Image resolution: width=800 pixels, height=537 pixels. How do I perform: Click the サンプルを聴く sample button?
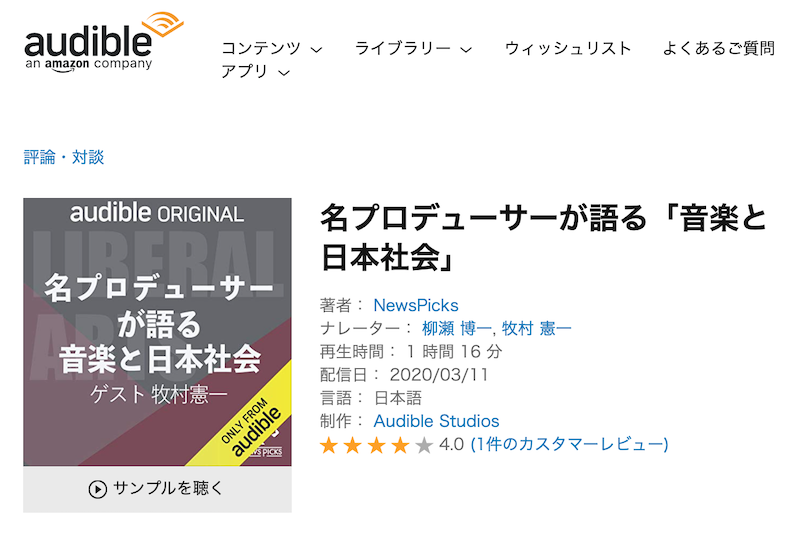click(157, 489)
